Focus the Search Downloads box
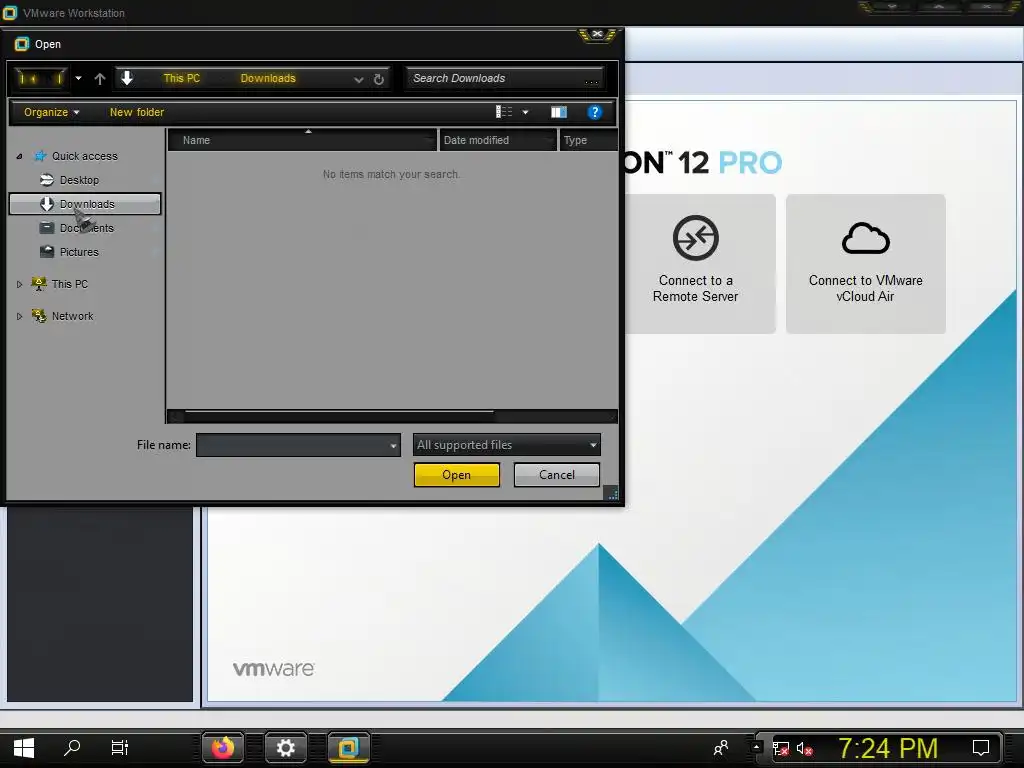The image size is (1024, 768). pos(504,78)
